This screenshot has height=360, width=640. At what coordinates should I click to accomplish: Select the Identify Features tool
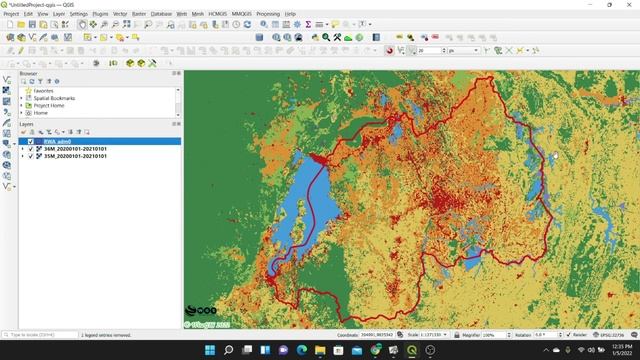[264, 24]
